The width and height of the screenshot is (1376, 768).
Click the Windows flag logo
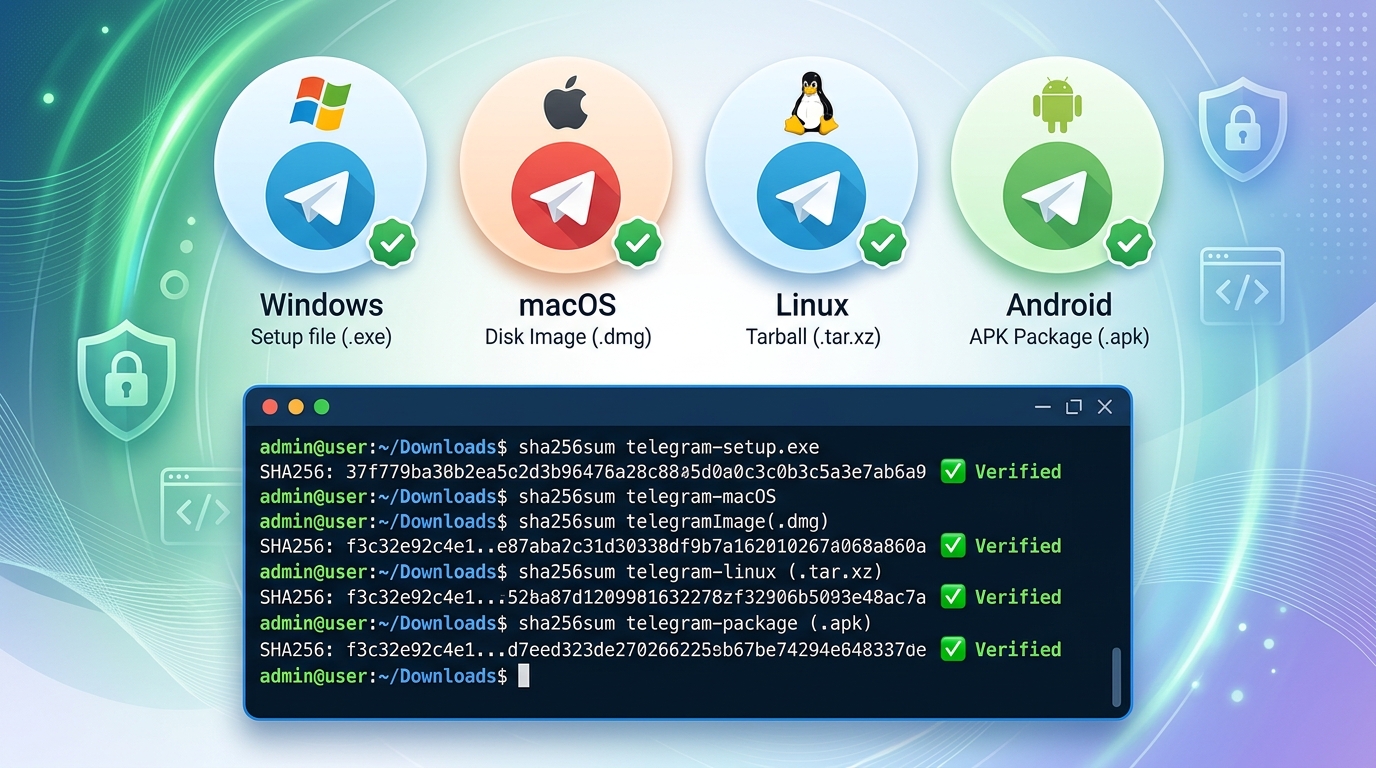321,103
